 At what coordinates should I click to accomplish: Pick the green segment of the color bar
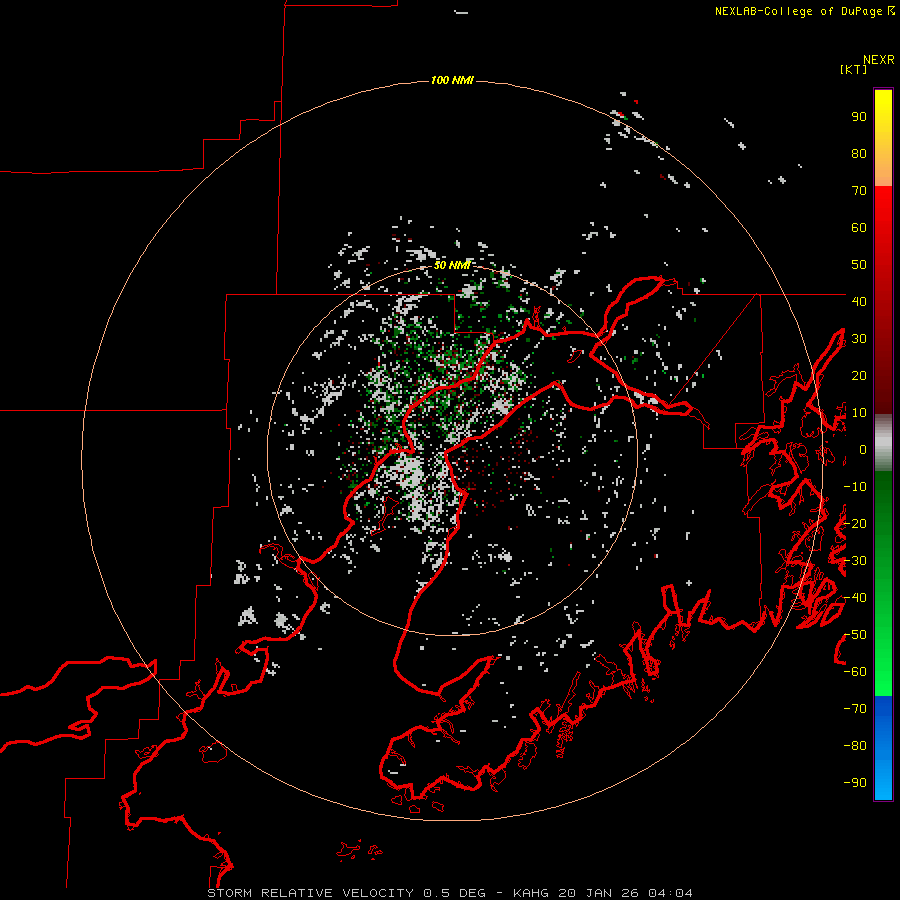883,583
